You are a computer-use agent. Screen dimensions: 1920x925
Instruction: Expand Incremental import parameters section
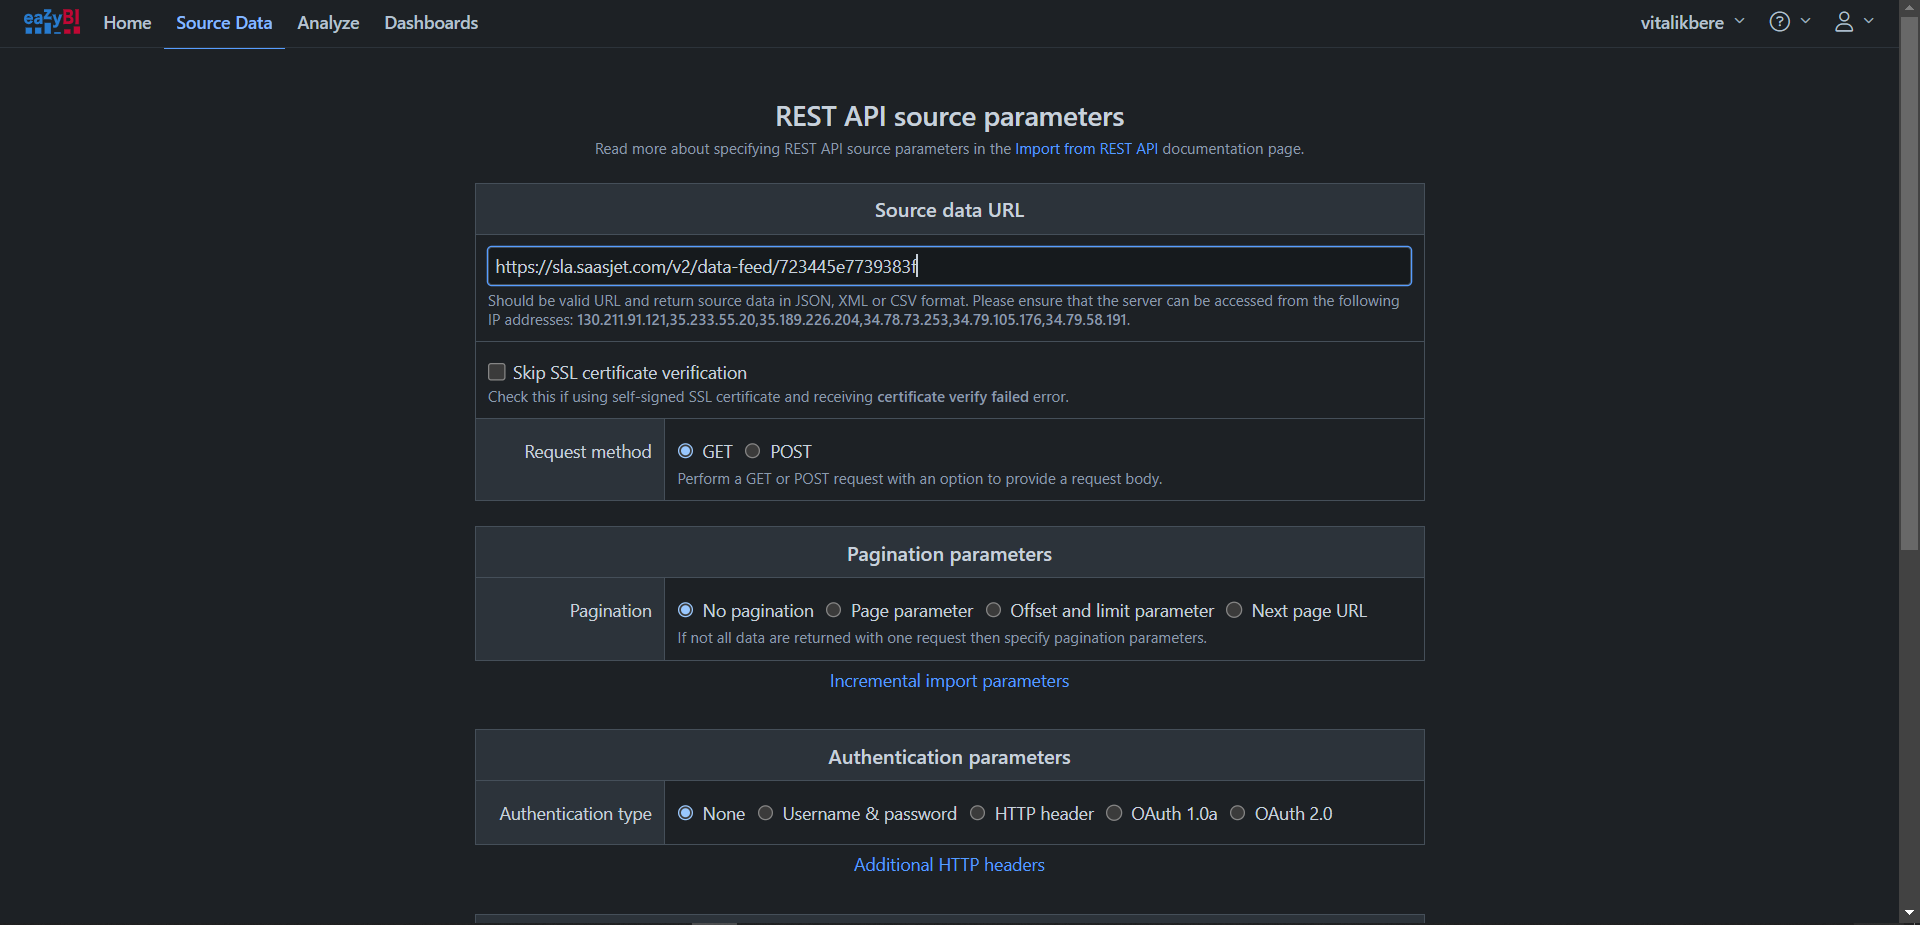click(x=949, y=681)
